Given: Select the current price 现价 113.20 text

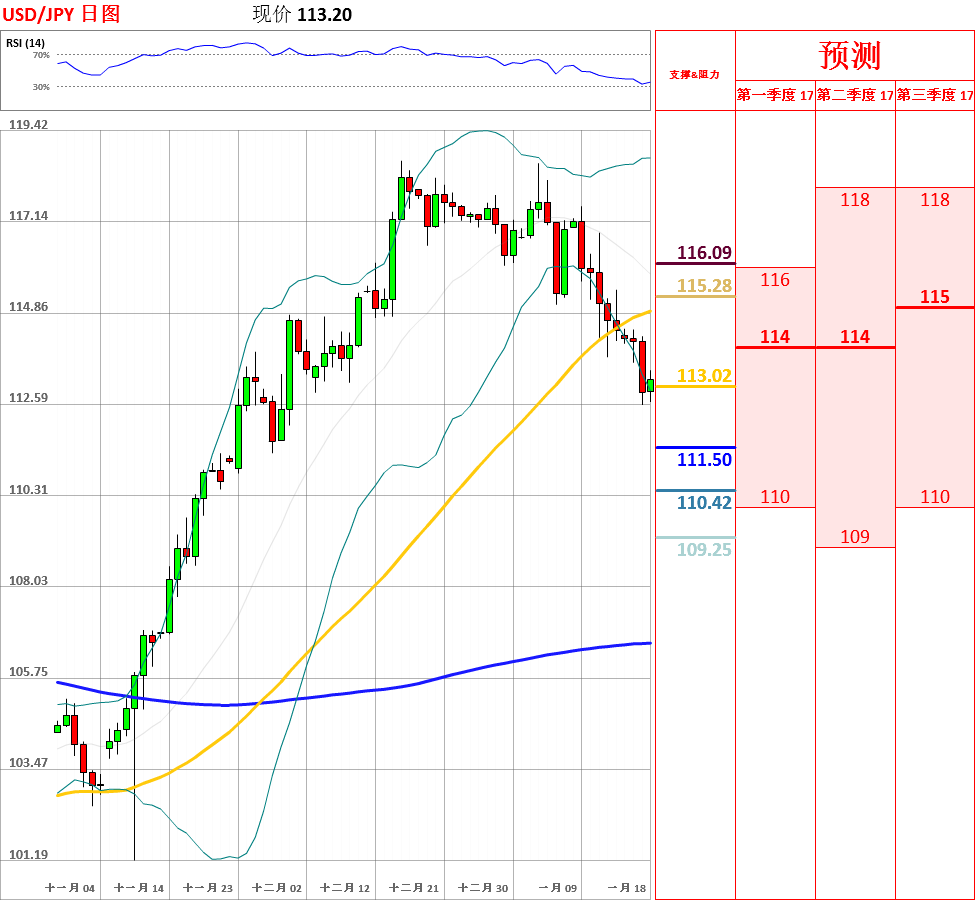Looking at the screenshot, I should (302, 14).
